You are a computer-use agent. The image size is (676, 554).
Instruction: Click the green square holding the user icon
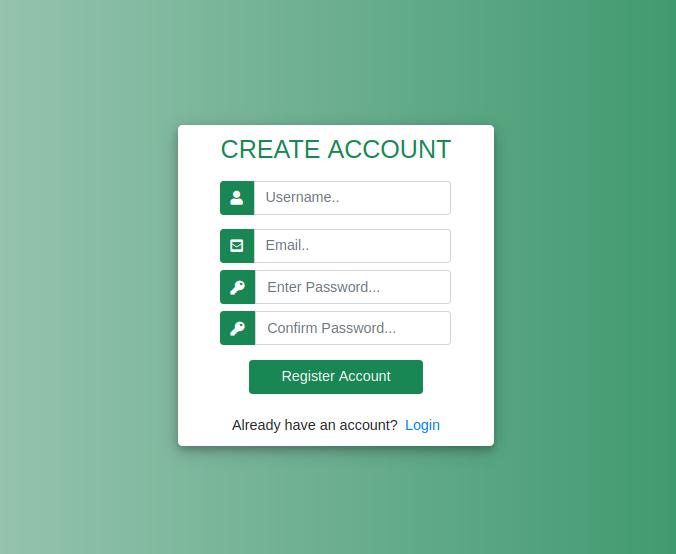[x=237, y=198]
